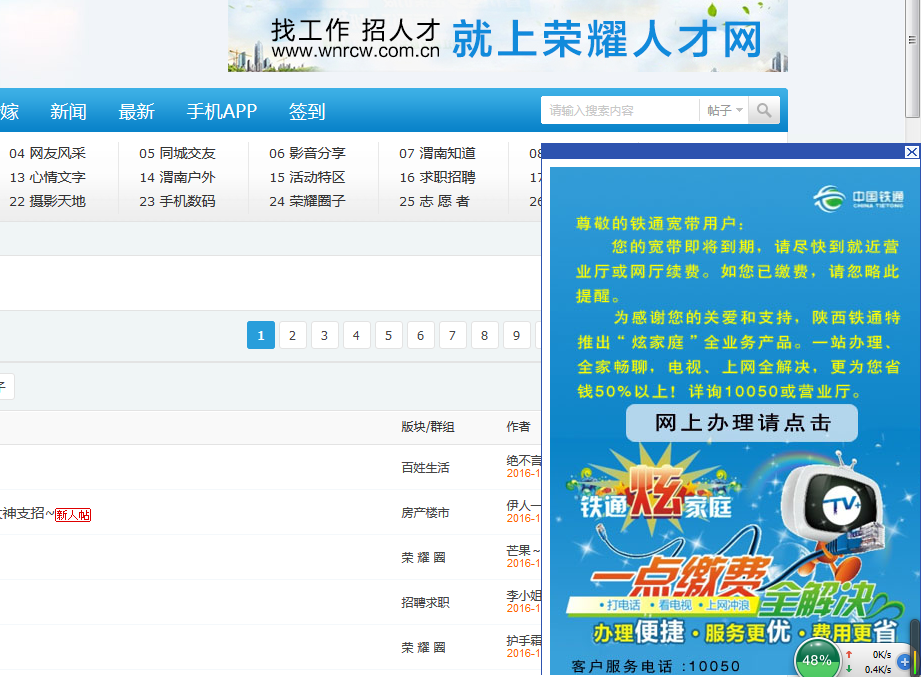Open the 签到 navigation item

click(x=307, y=111)
